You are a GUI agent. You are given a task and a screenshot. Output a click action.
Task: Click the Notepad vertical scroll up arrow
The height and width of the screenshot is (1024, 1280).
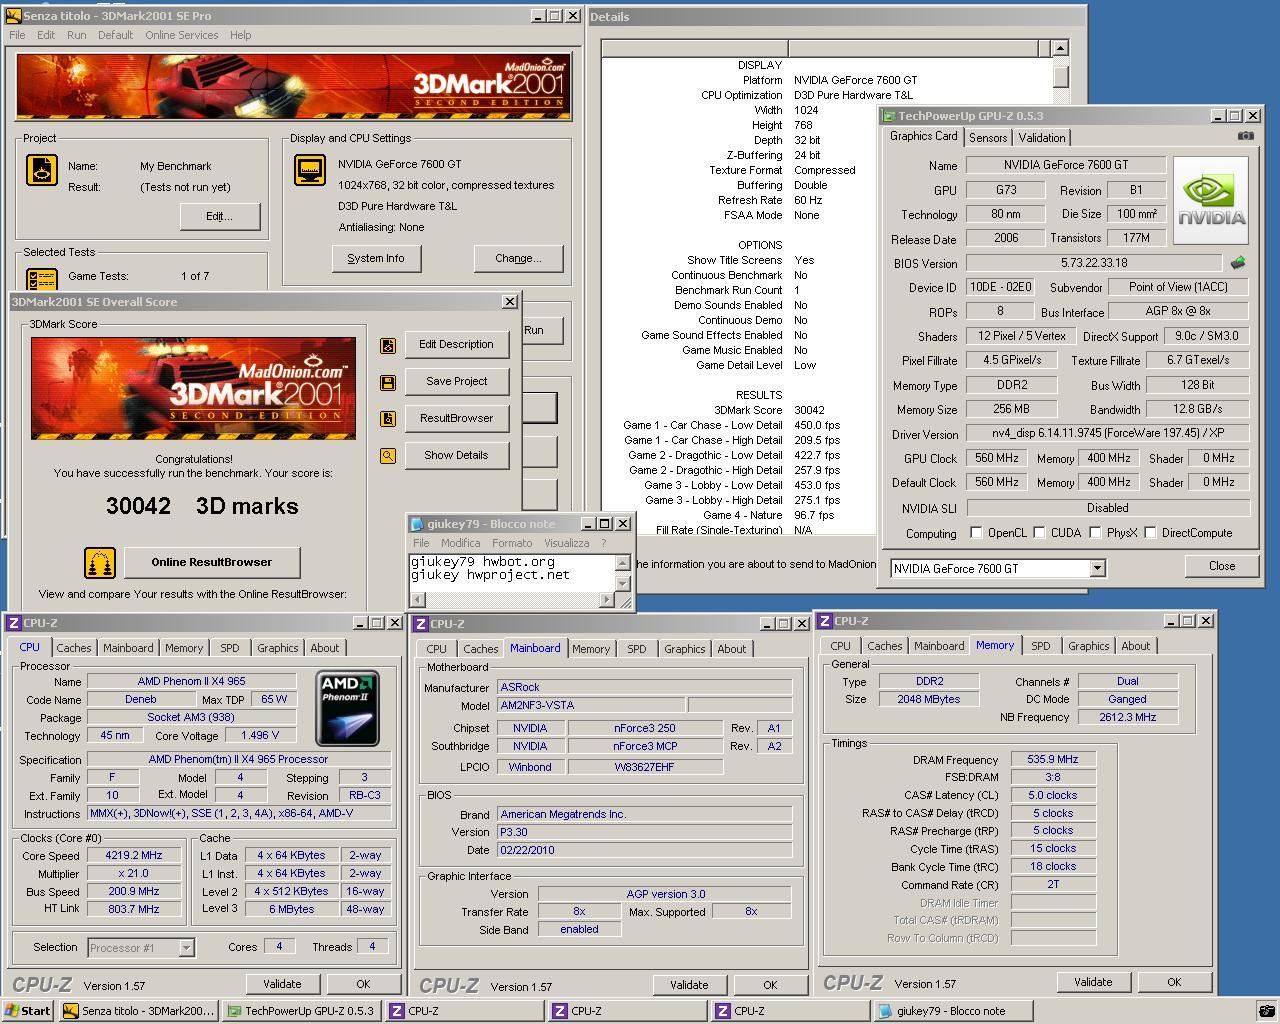tap(622, 563)
